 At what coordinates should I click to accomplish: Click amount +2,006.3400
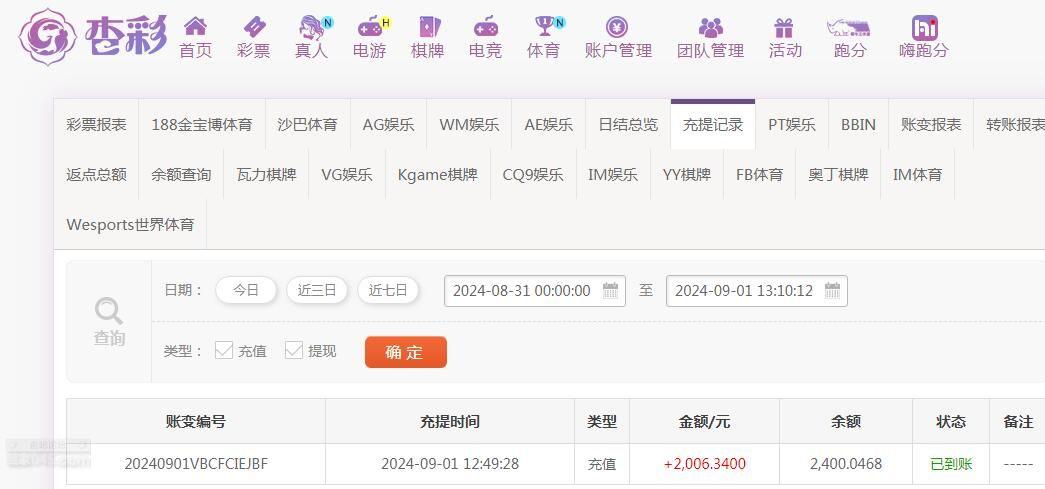[704, 464]
